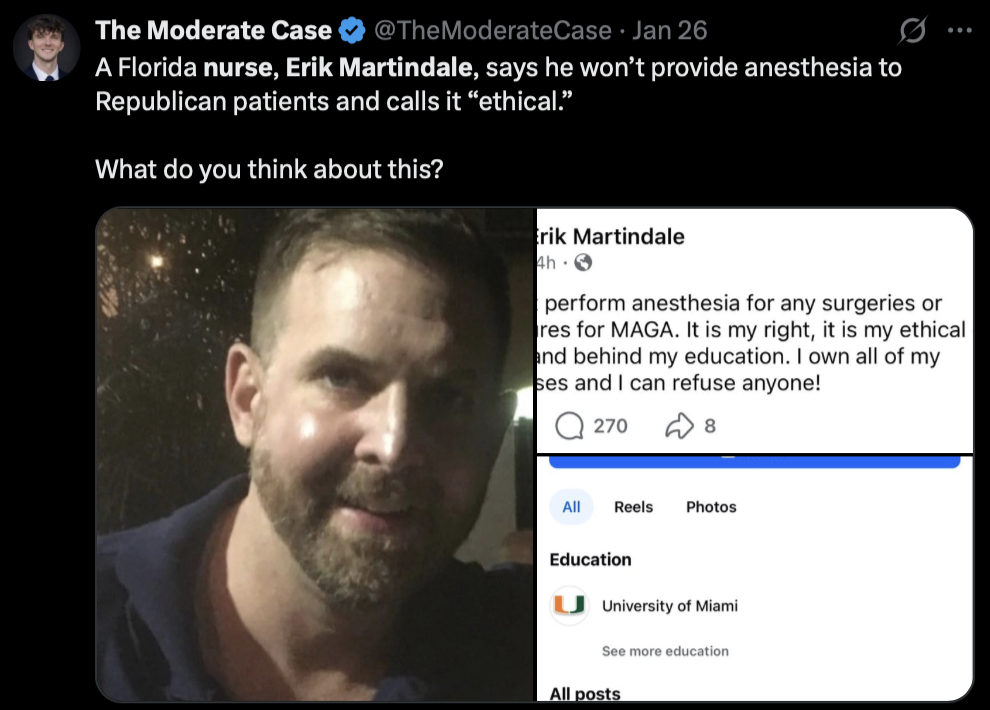Open the bearded man photo
Screen dimensions: 990x710
[x=316, y=454]
